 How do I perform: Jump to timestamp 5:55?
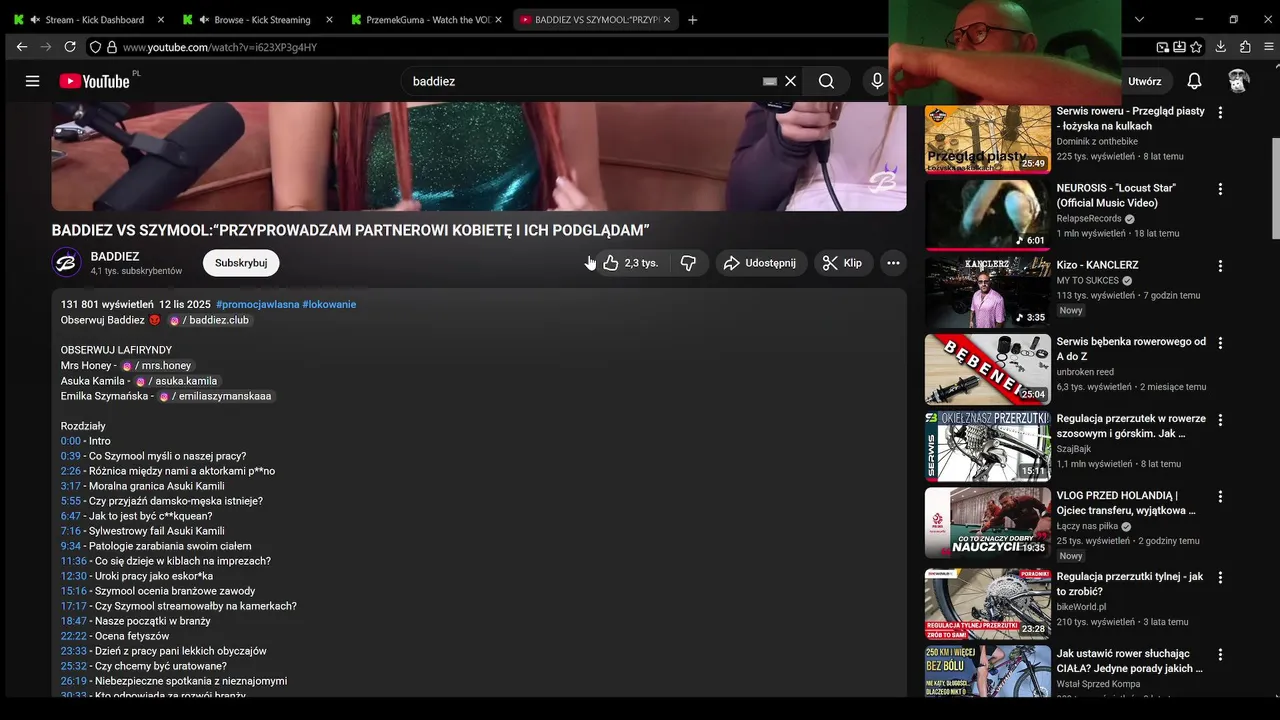70,501
